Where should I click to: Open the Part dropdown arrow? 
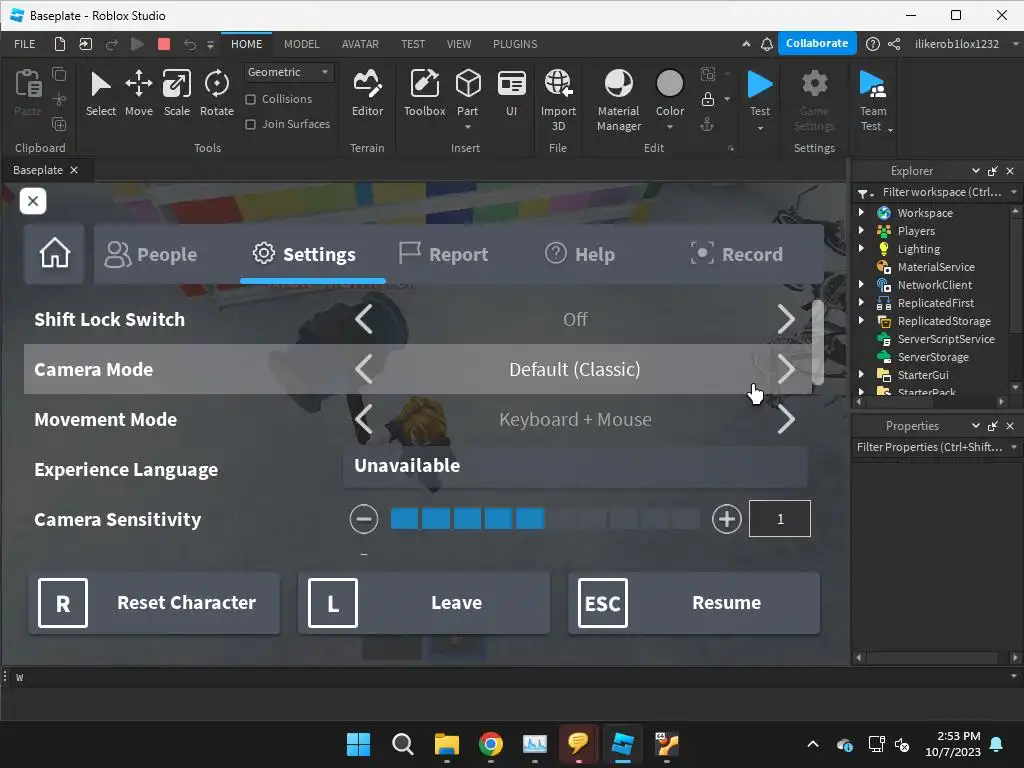[468, 127]
